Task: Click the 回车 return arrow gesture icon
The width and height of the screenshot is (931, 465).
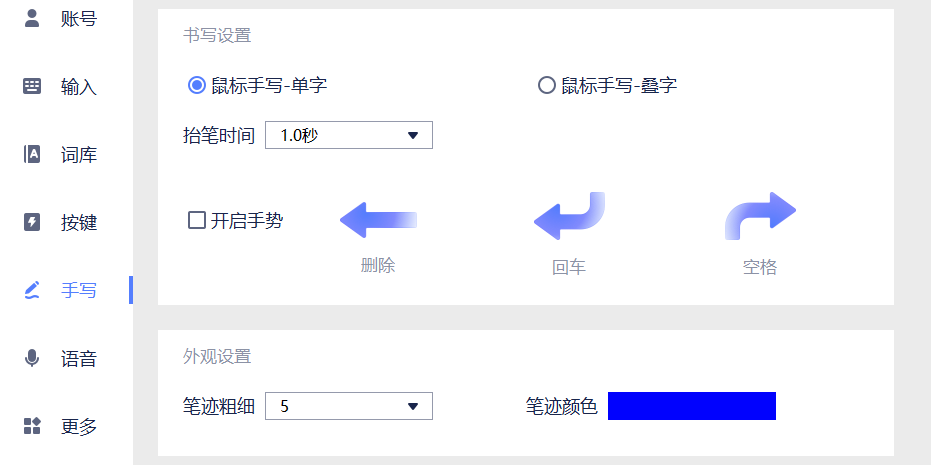Action: point(569,216)
